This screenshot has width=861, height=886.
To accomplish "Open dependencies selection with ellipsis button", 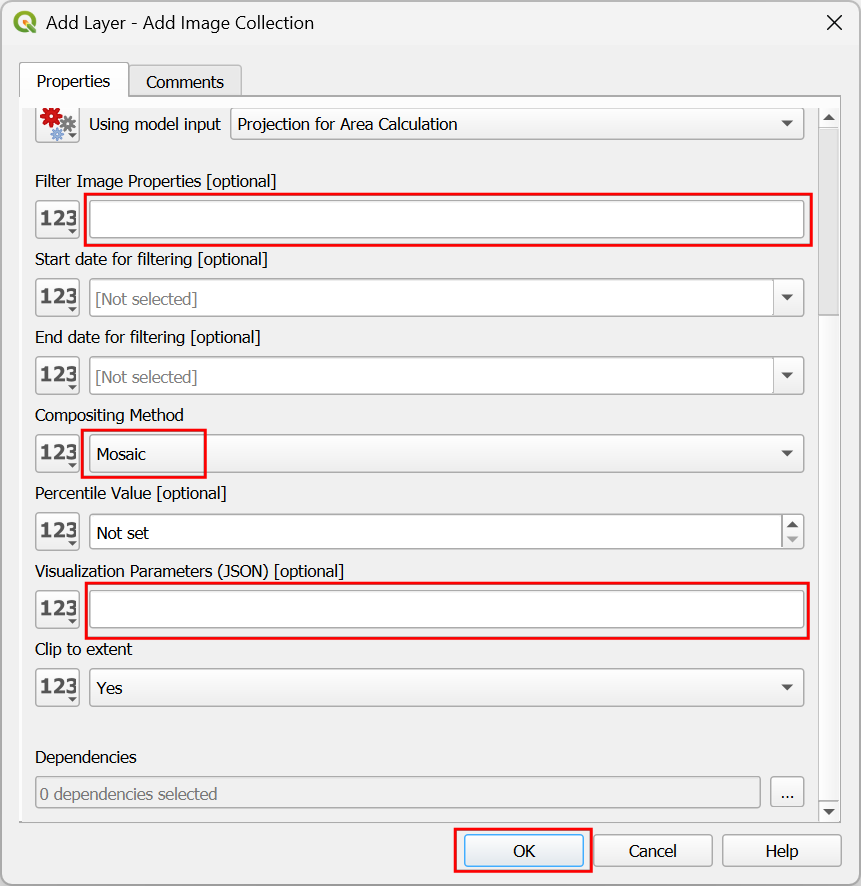I will point(787,793).
